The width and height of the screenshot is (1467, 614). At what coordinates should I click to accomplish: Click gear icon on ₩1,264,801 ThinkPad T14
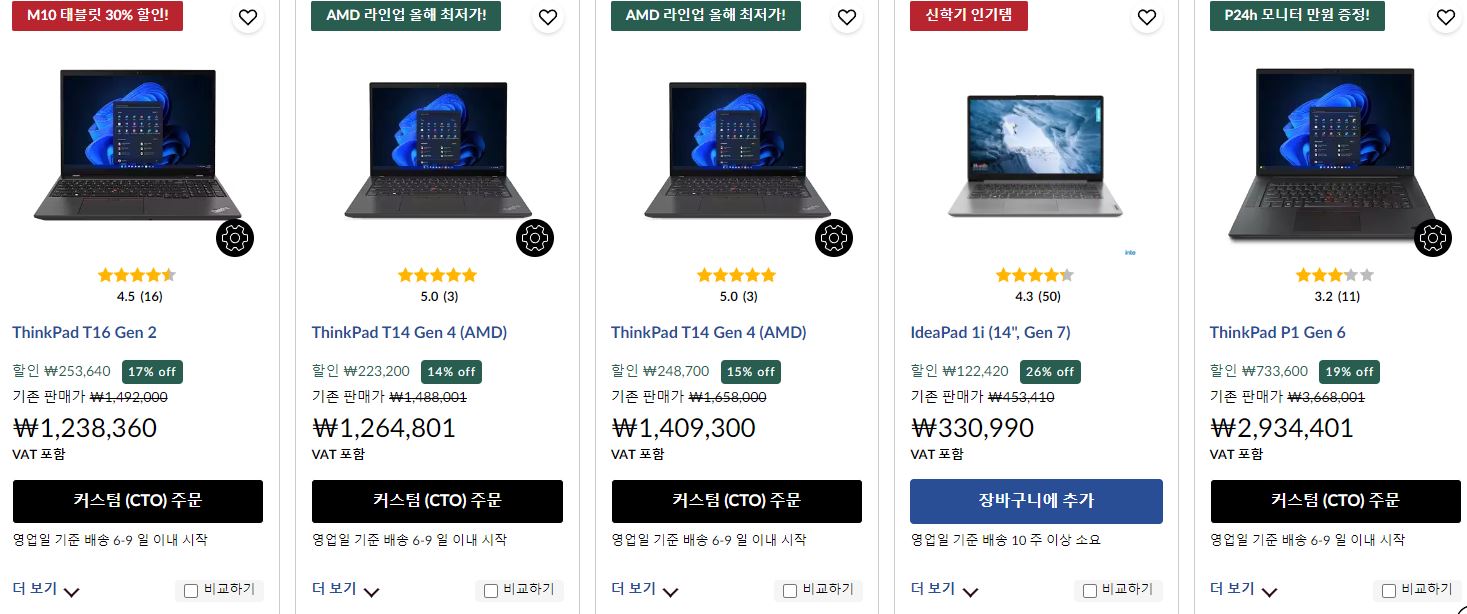click(535, 238)
